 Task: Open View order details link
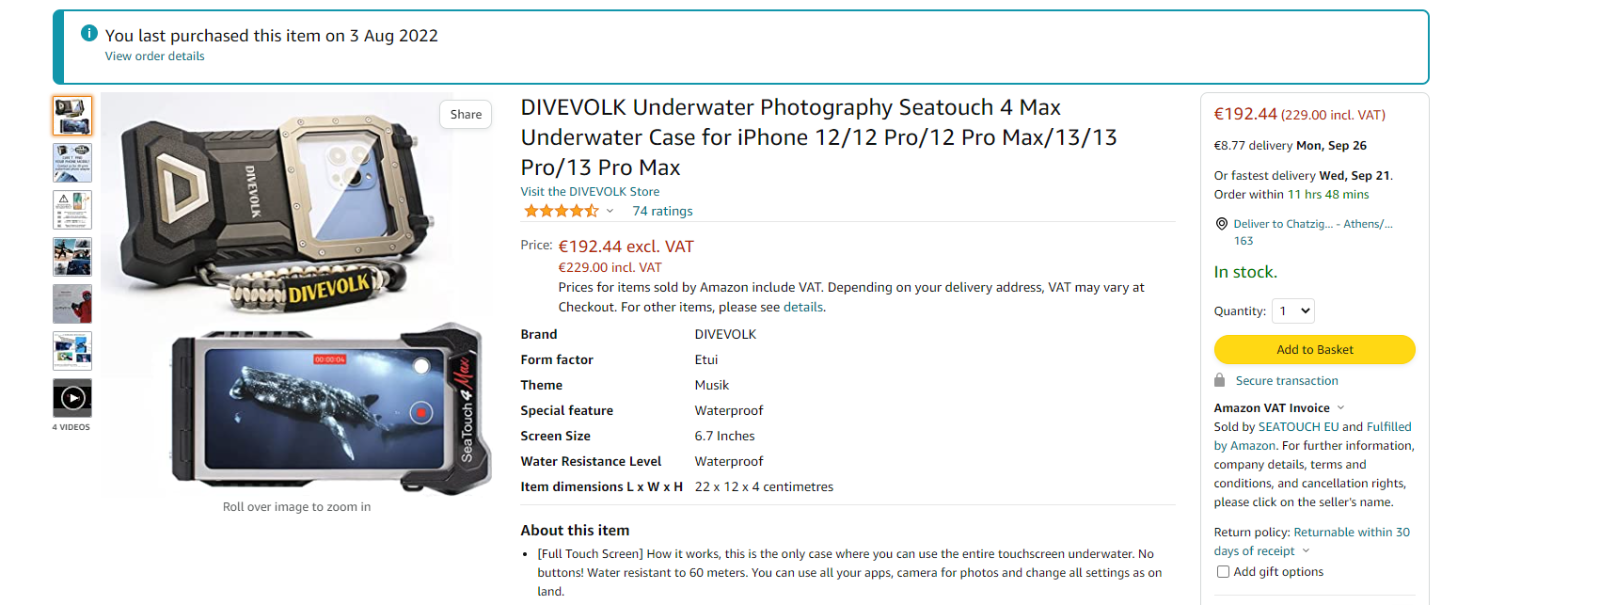pos(155,56)
